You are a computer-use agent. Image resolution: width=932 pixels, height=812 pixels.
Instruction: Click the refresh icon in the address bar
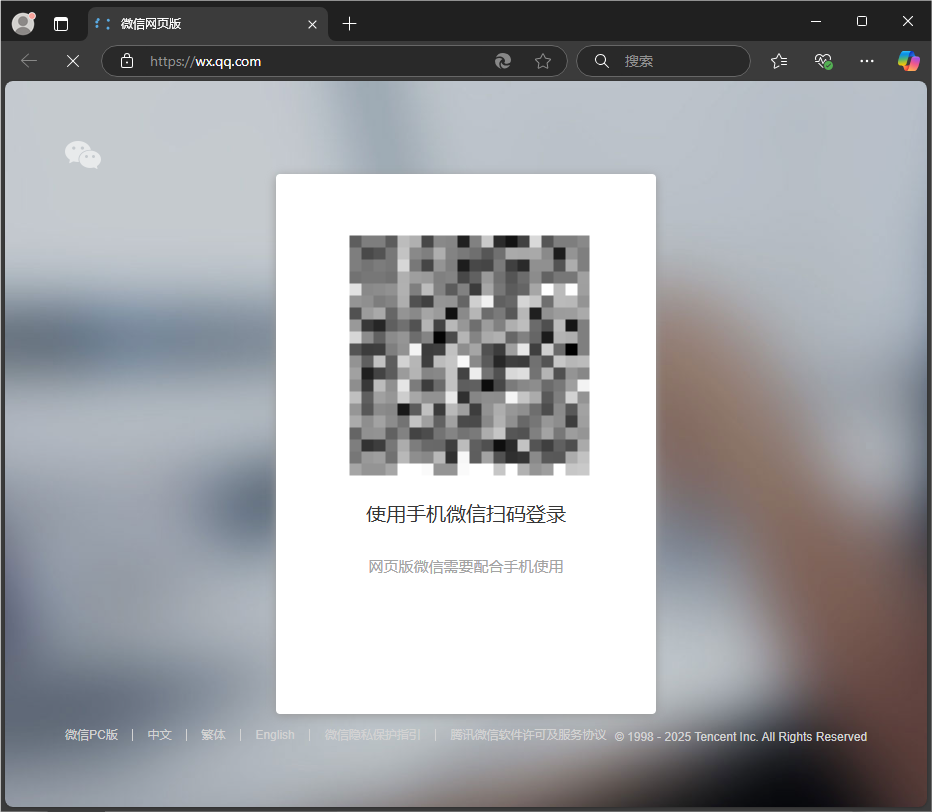pos(503,61)
